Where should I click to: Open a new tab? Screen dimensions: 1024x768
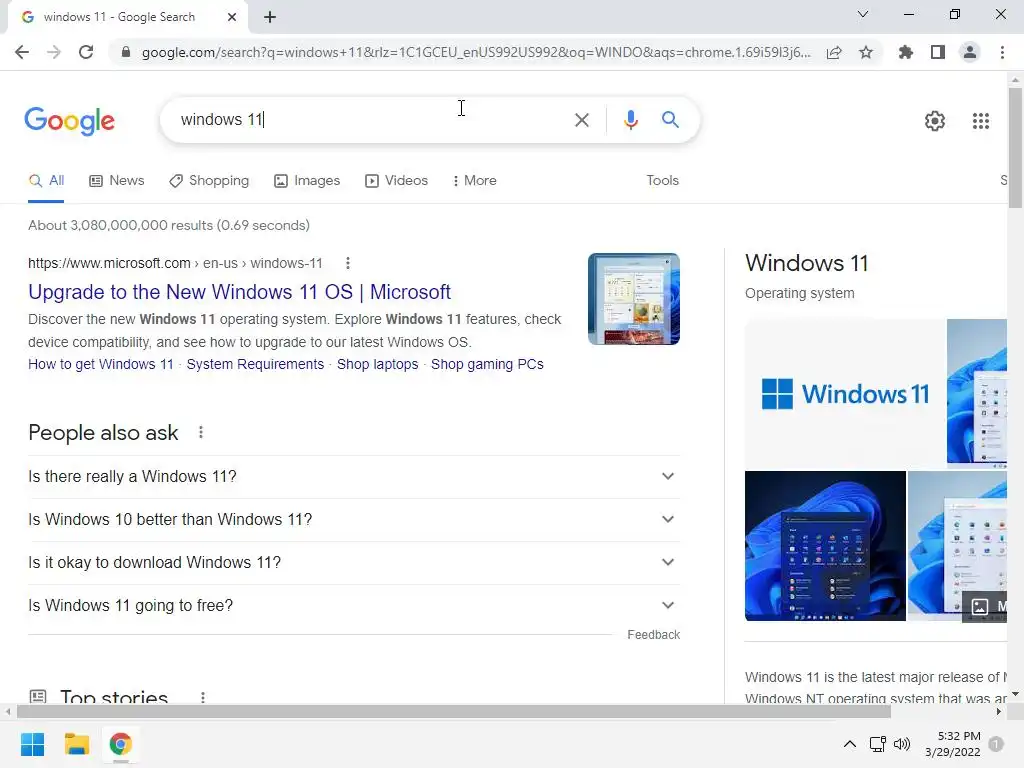(x=270, y=17)
